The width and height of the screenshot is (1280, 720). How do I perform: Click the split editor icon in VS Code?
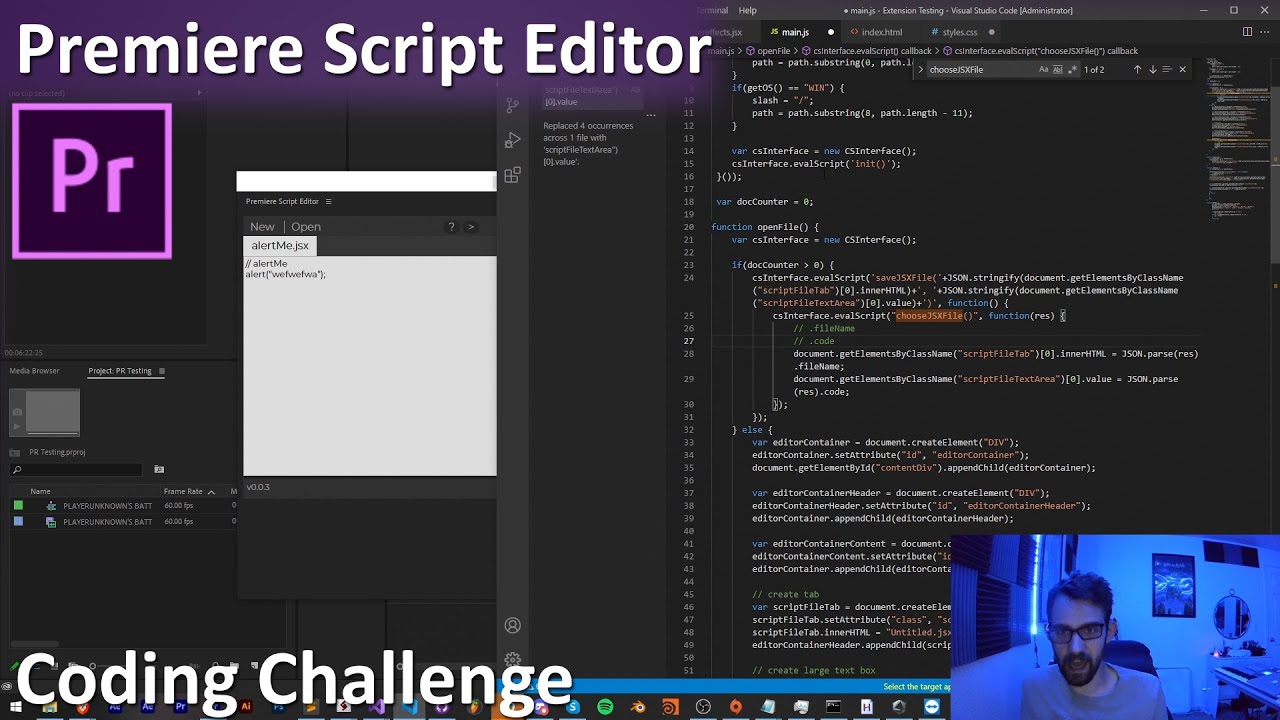tap(1247, 32)
